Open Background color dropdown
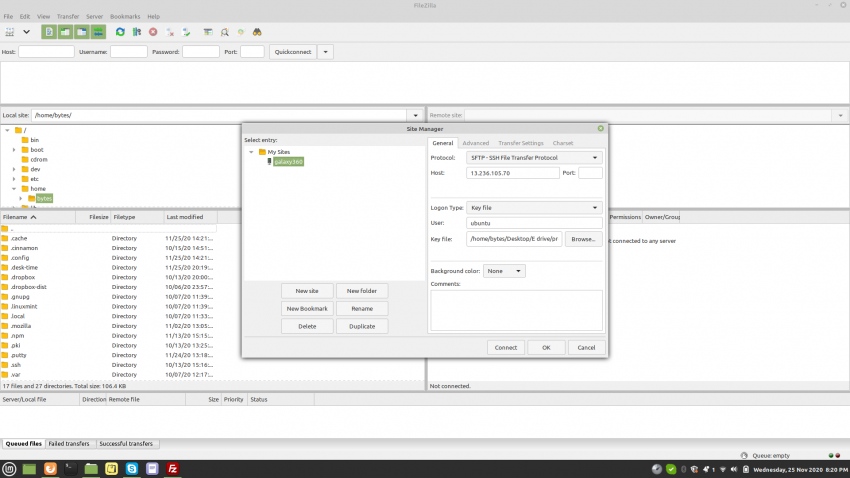Image resolution: width=850 pixels, height=478 pixels. 504,271
